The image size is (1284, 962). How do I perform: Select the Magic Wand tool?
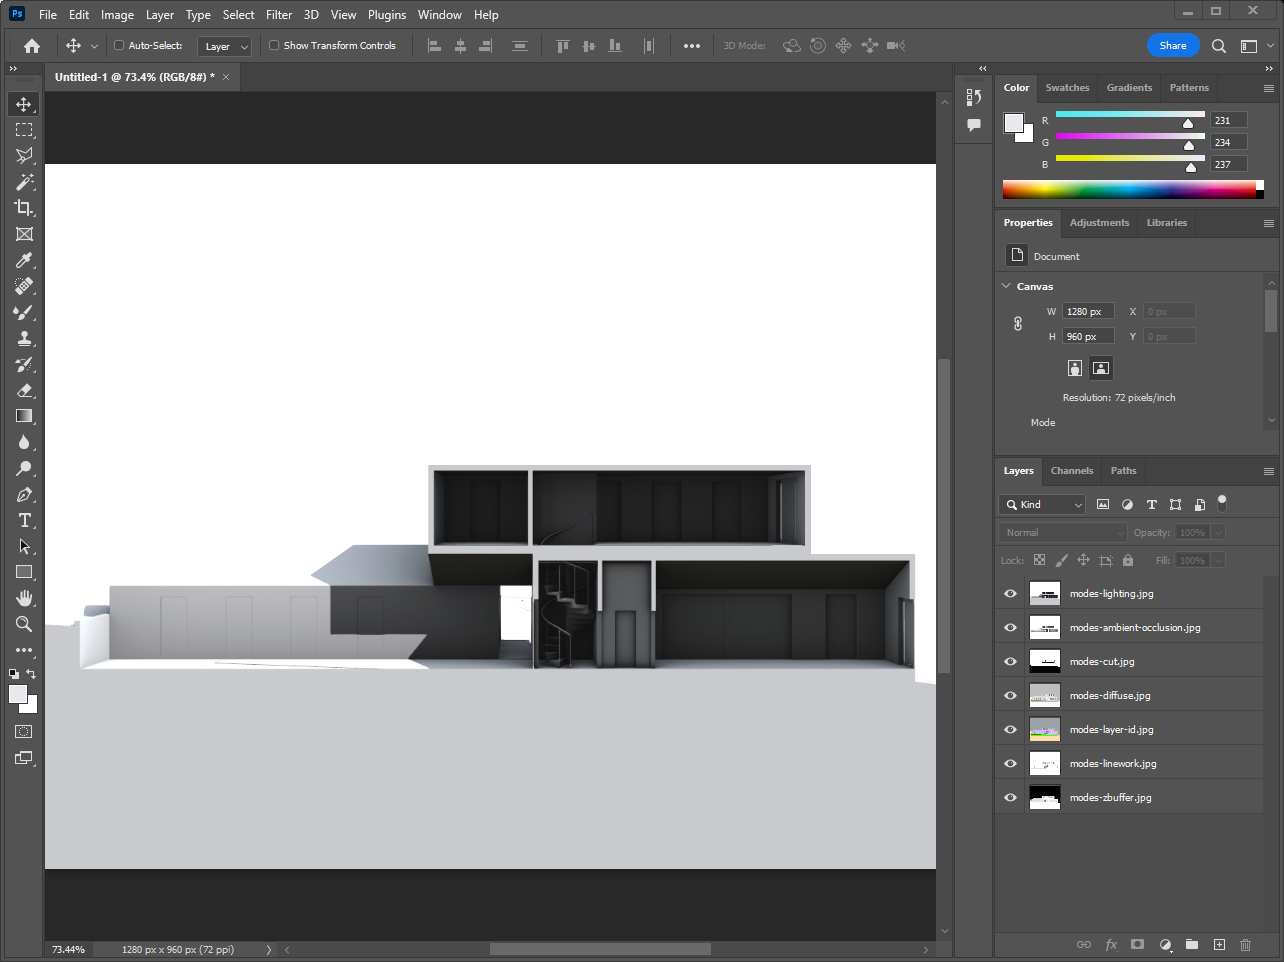click(x=24, y=182)
